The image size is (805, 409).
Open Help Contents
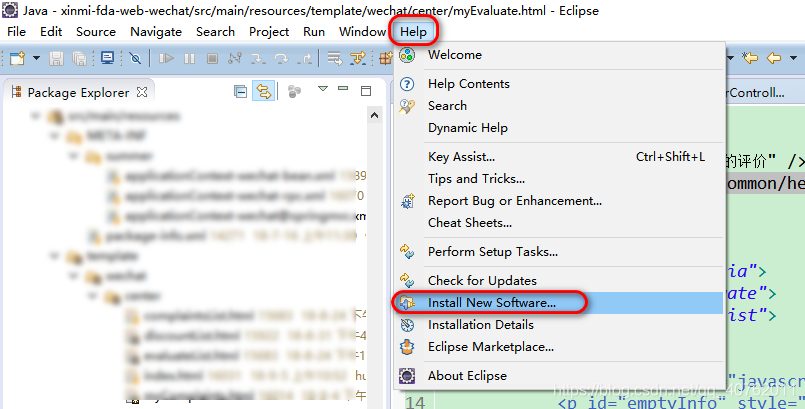coord(559,84)
